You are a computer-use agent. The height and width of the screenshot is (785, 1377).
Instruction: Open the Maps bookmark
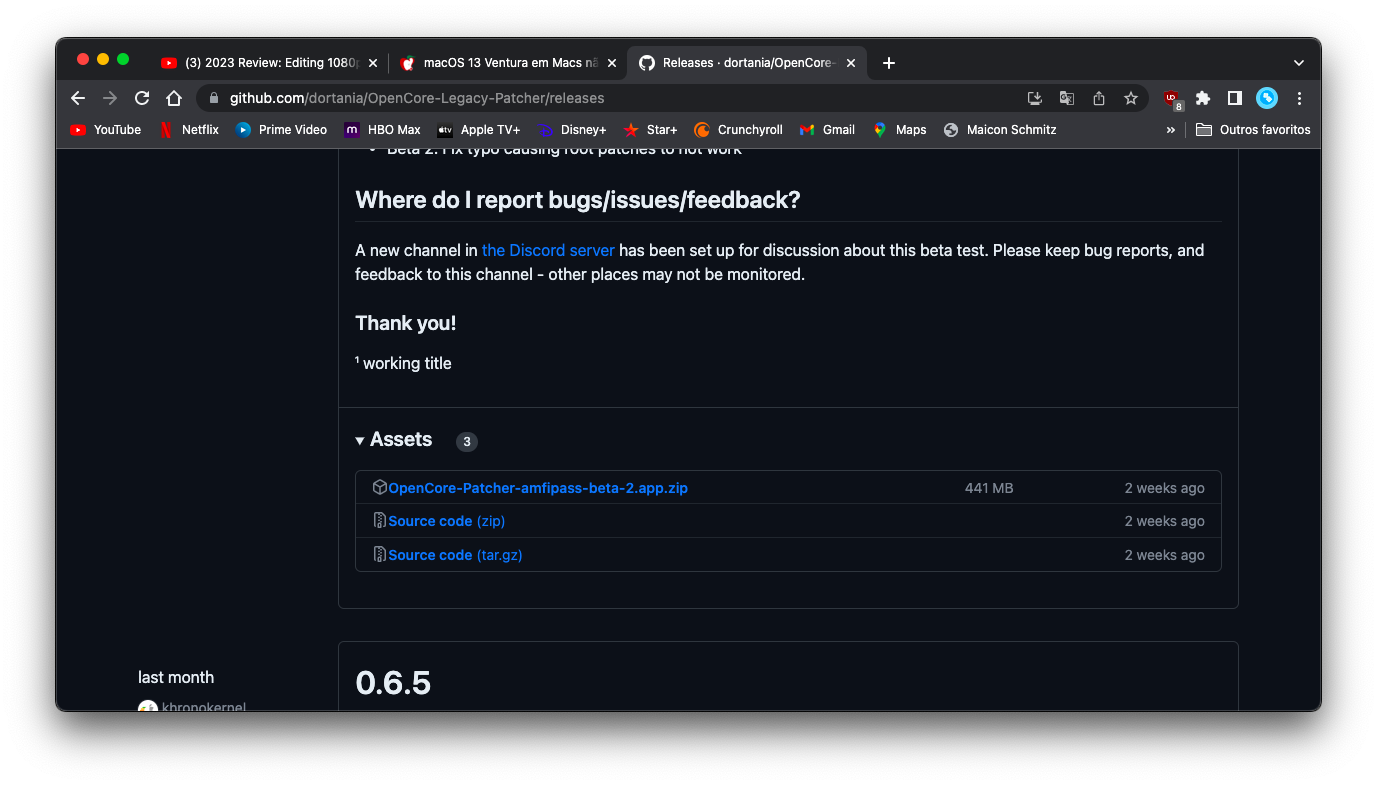[x=899, y=130]
